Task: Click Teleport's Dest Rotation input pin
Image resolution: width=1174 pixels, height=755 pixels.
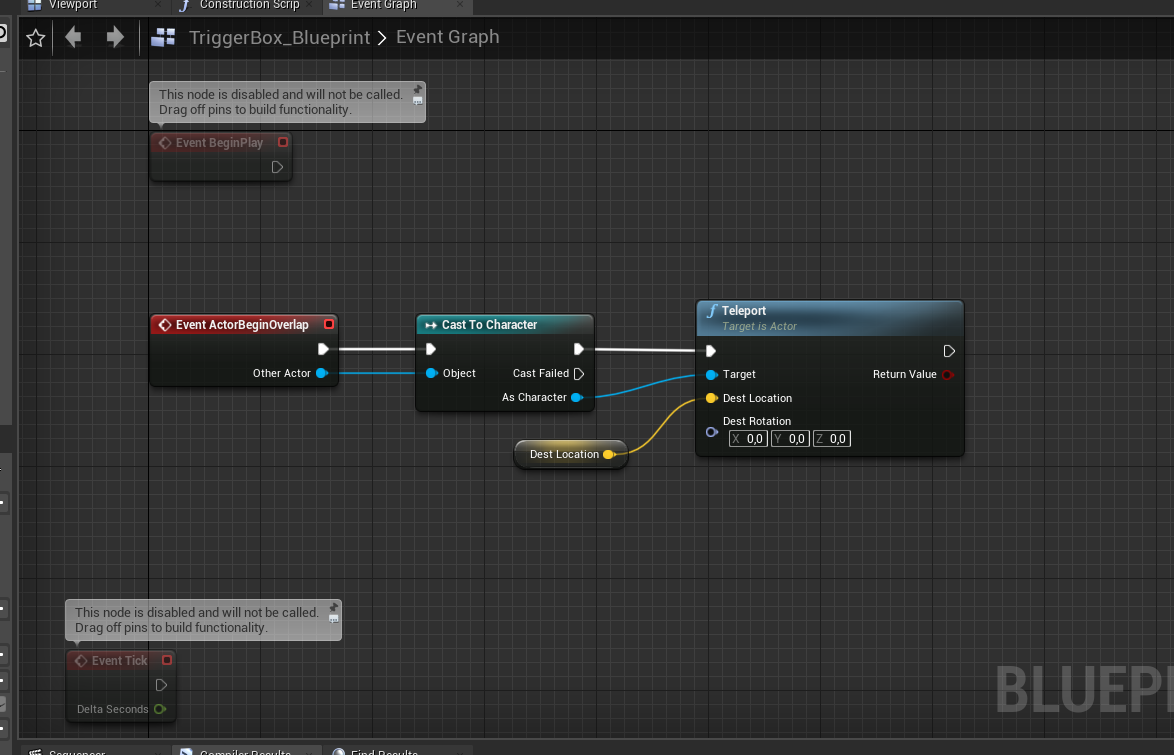Action: 711,432
